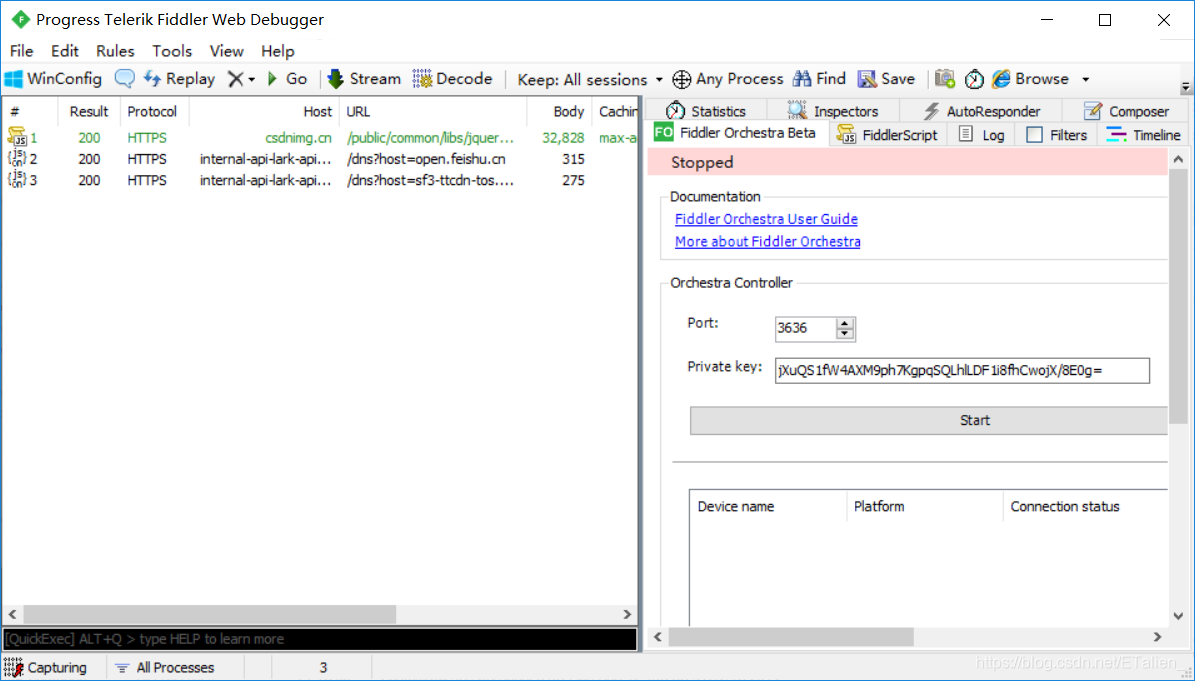Switch to the Inspectors tab
This screenshot has width=1195, height=681.
click(x=833, y=111)
